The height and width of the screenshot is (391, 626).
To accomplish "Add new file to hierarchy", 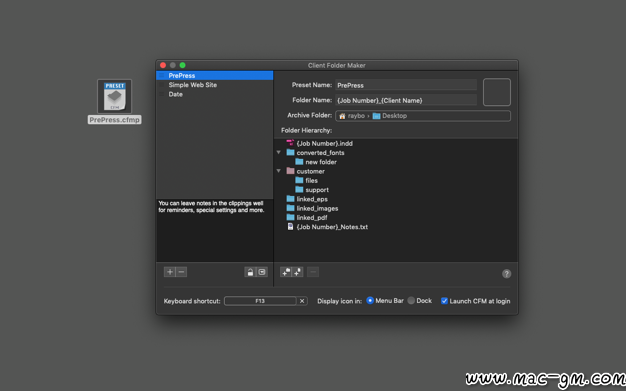I will tap(297, 272).
